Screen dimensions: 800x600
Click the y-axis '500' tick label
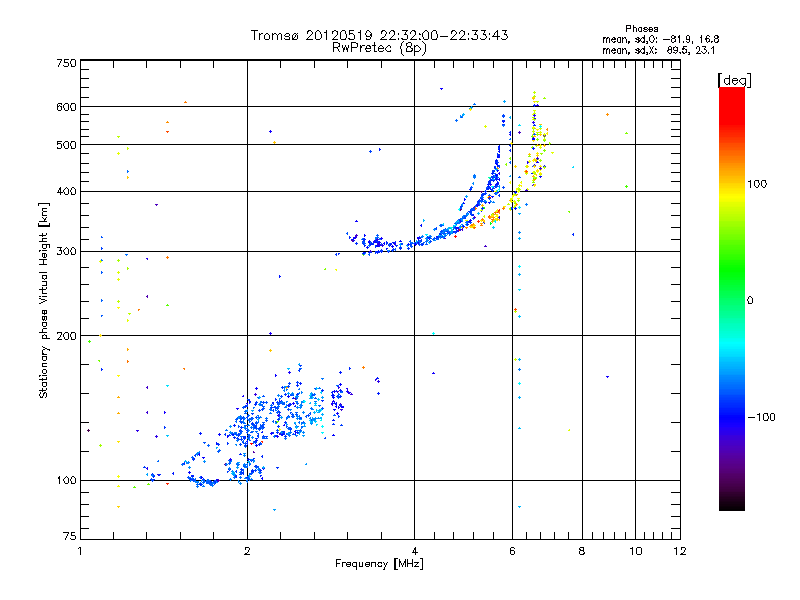click(x=66, y=145)
